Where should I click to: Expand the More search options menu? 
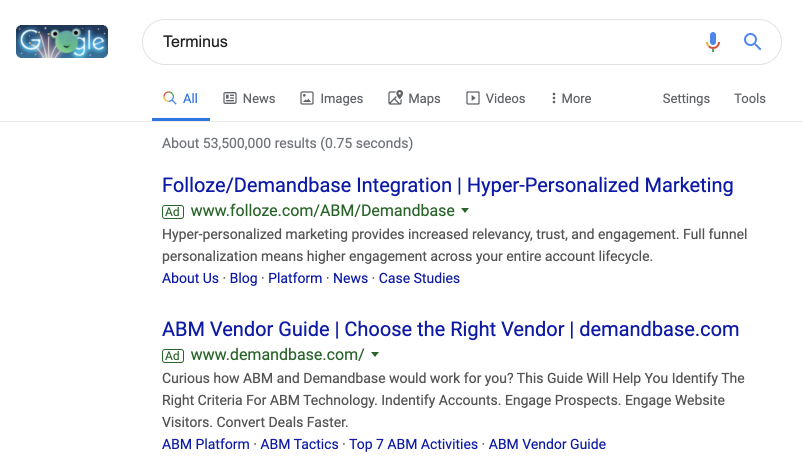click(570, 98)
